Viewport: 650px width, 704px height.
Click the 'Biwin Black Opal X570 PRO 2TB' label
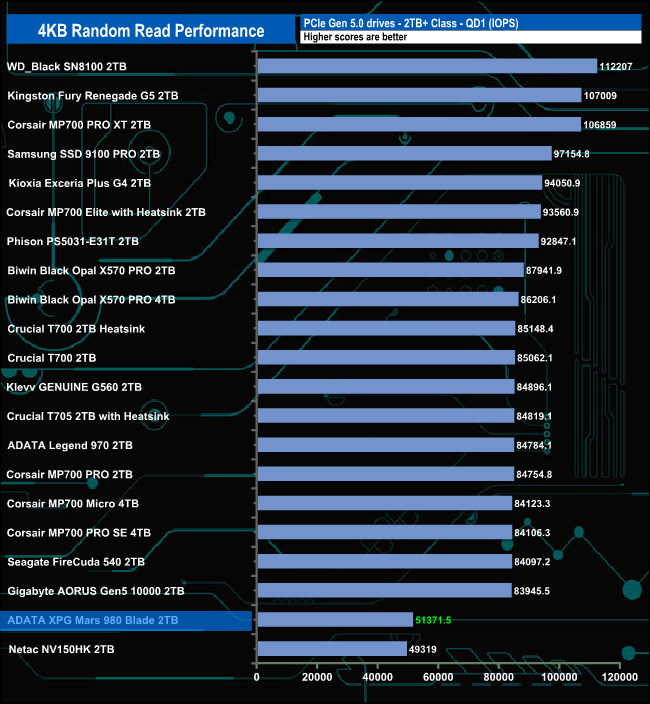(x=91, y=270)
